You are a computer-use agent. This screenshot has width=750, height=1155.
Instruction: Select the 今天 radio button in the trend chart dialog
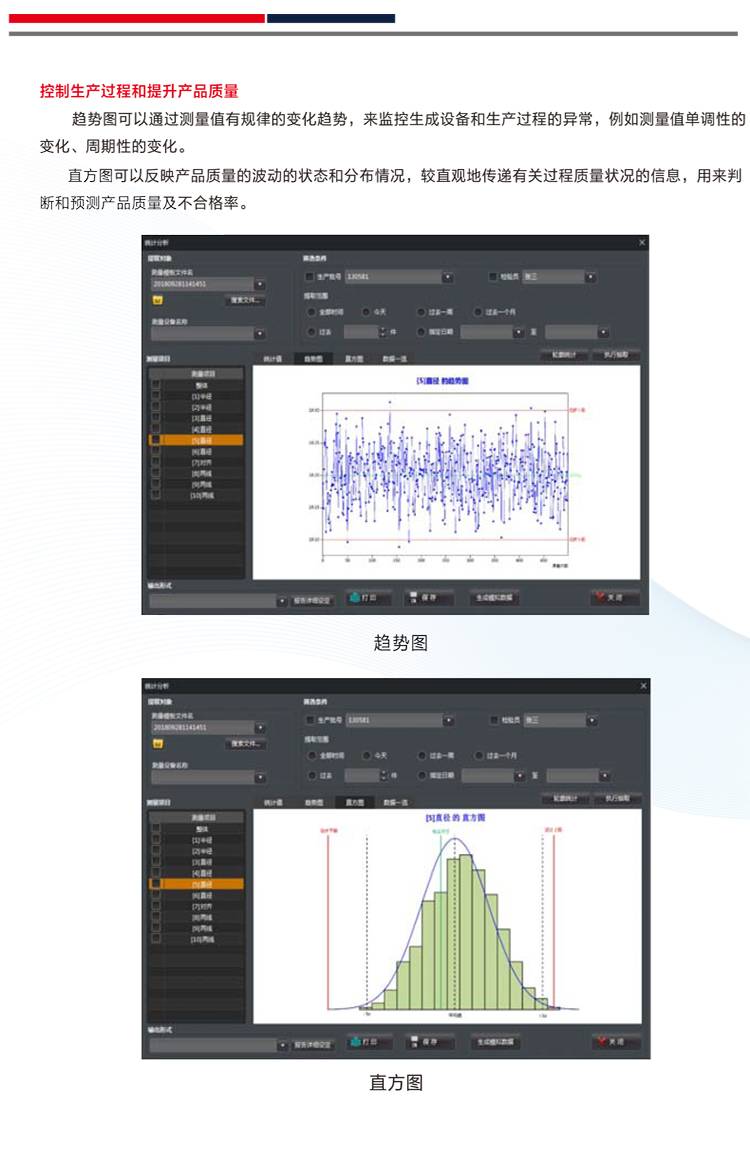tap(367, 311)
